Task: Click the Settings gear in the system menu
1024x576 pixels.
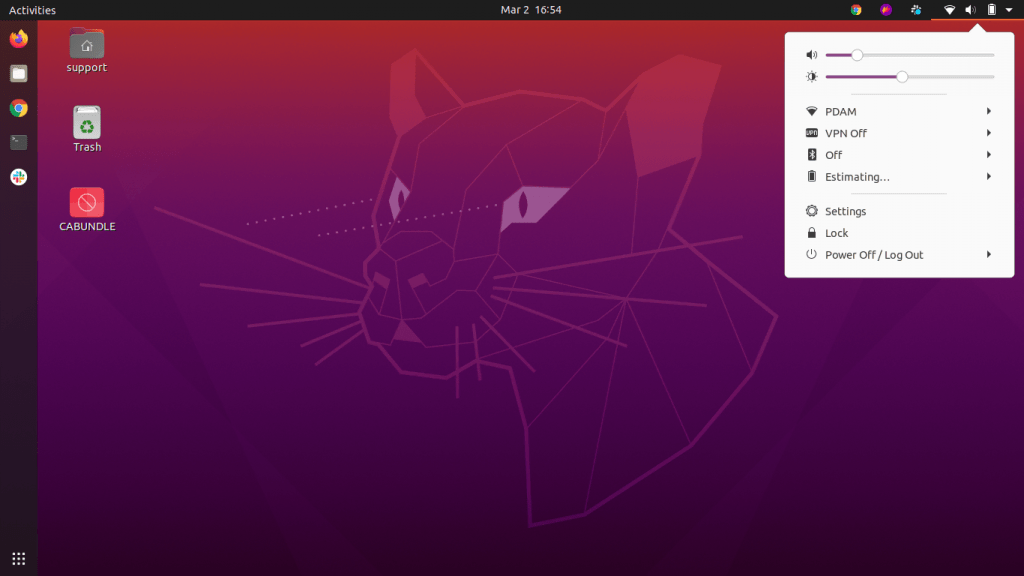Action: coord(812,211)
